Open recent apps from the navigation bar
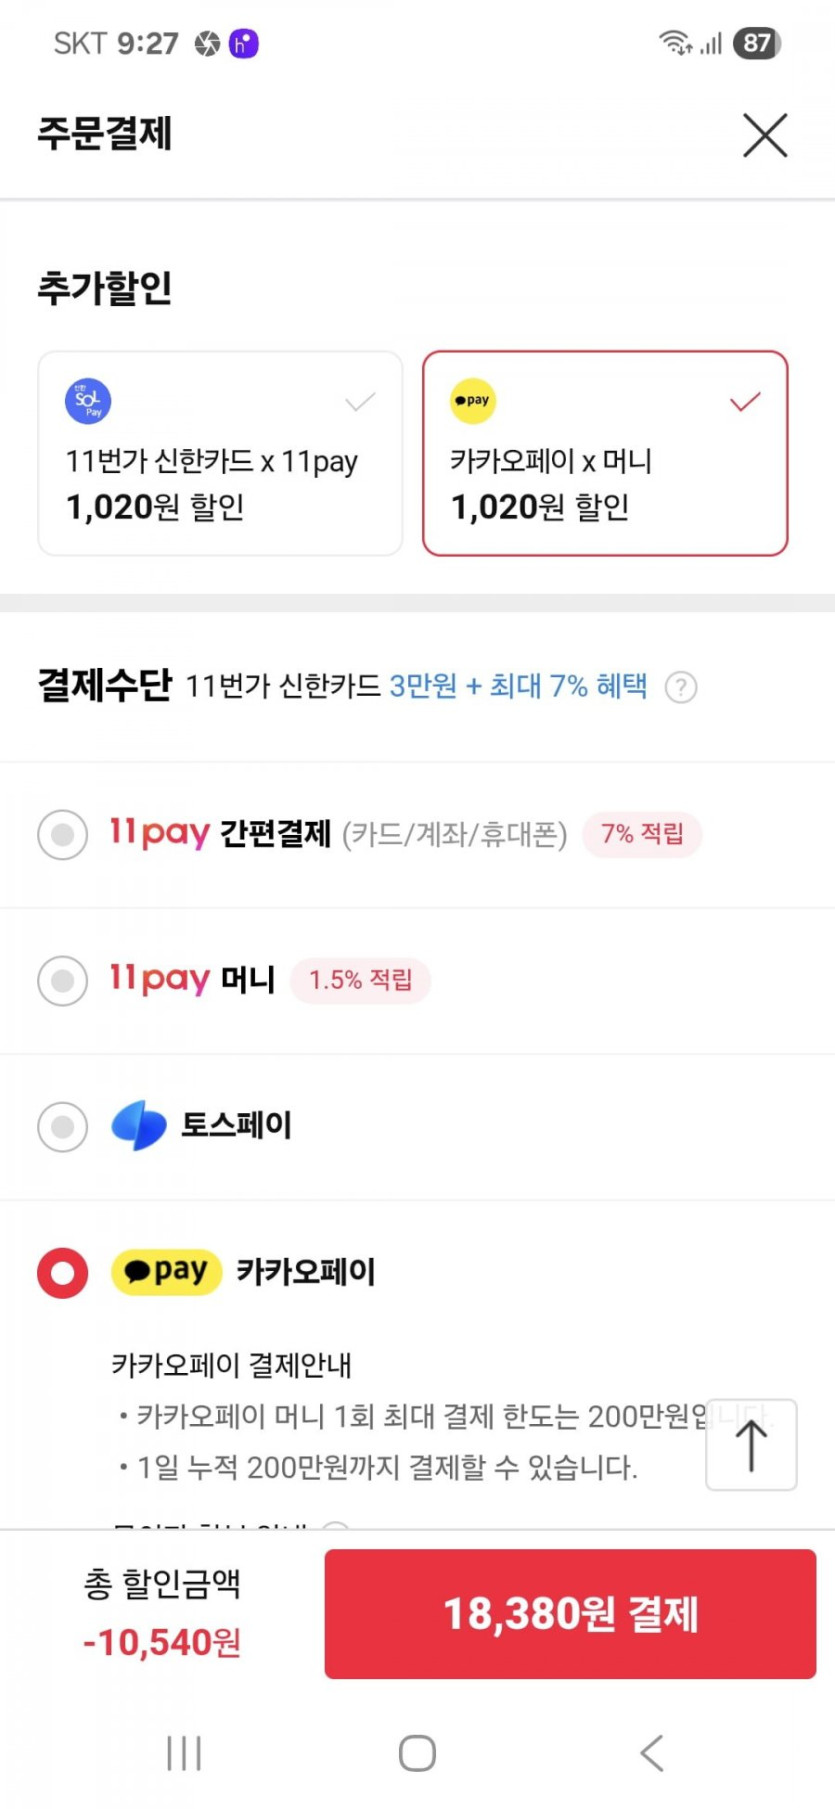The height and width of the screenshot is (1809, 835). [184, 1753]
